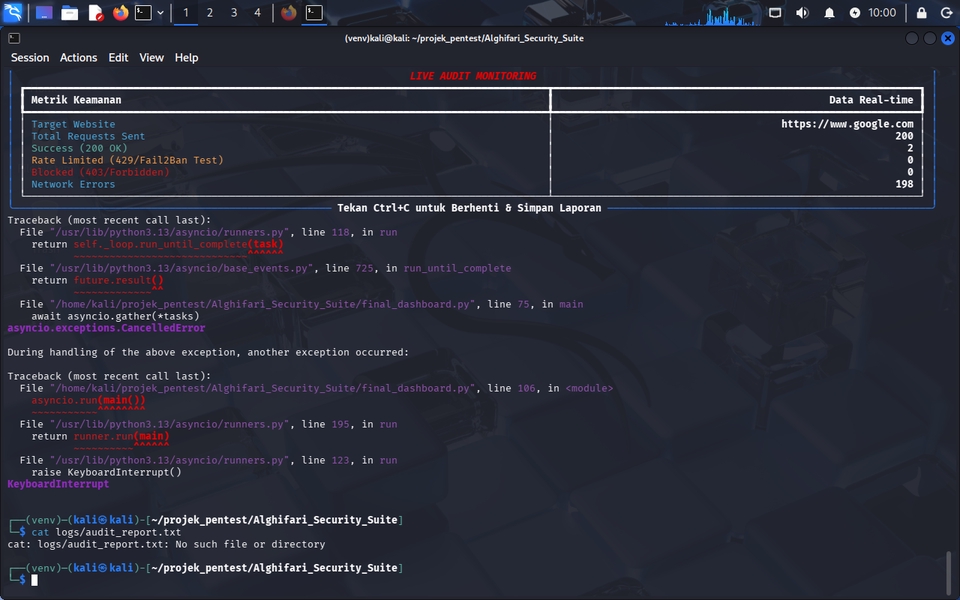Click the 10:00 clock in panel
This screenshot has height=600, width=960.
coord(882,13)
